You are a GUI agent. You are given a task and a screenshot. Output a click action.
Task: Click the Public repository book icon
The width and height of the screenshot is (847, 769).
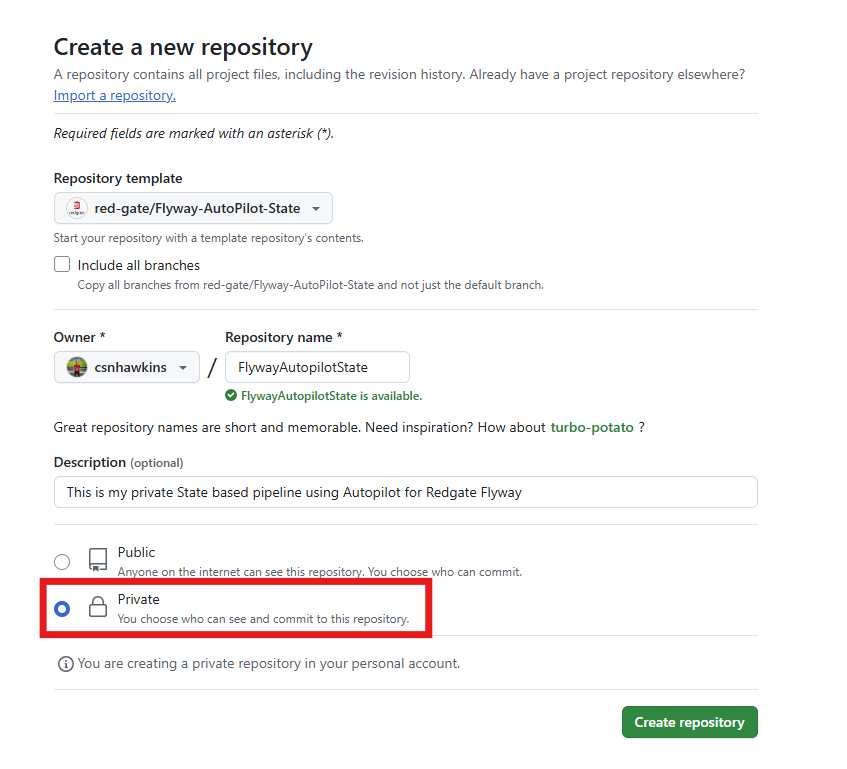[x=97, y=559]
